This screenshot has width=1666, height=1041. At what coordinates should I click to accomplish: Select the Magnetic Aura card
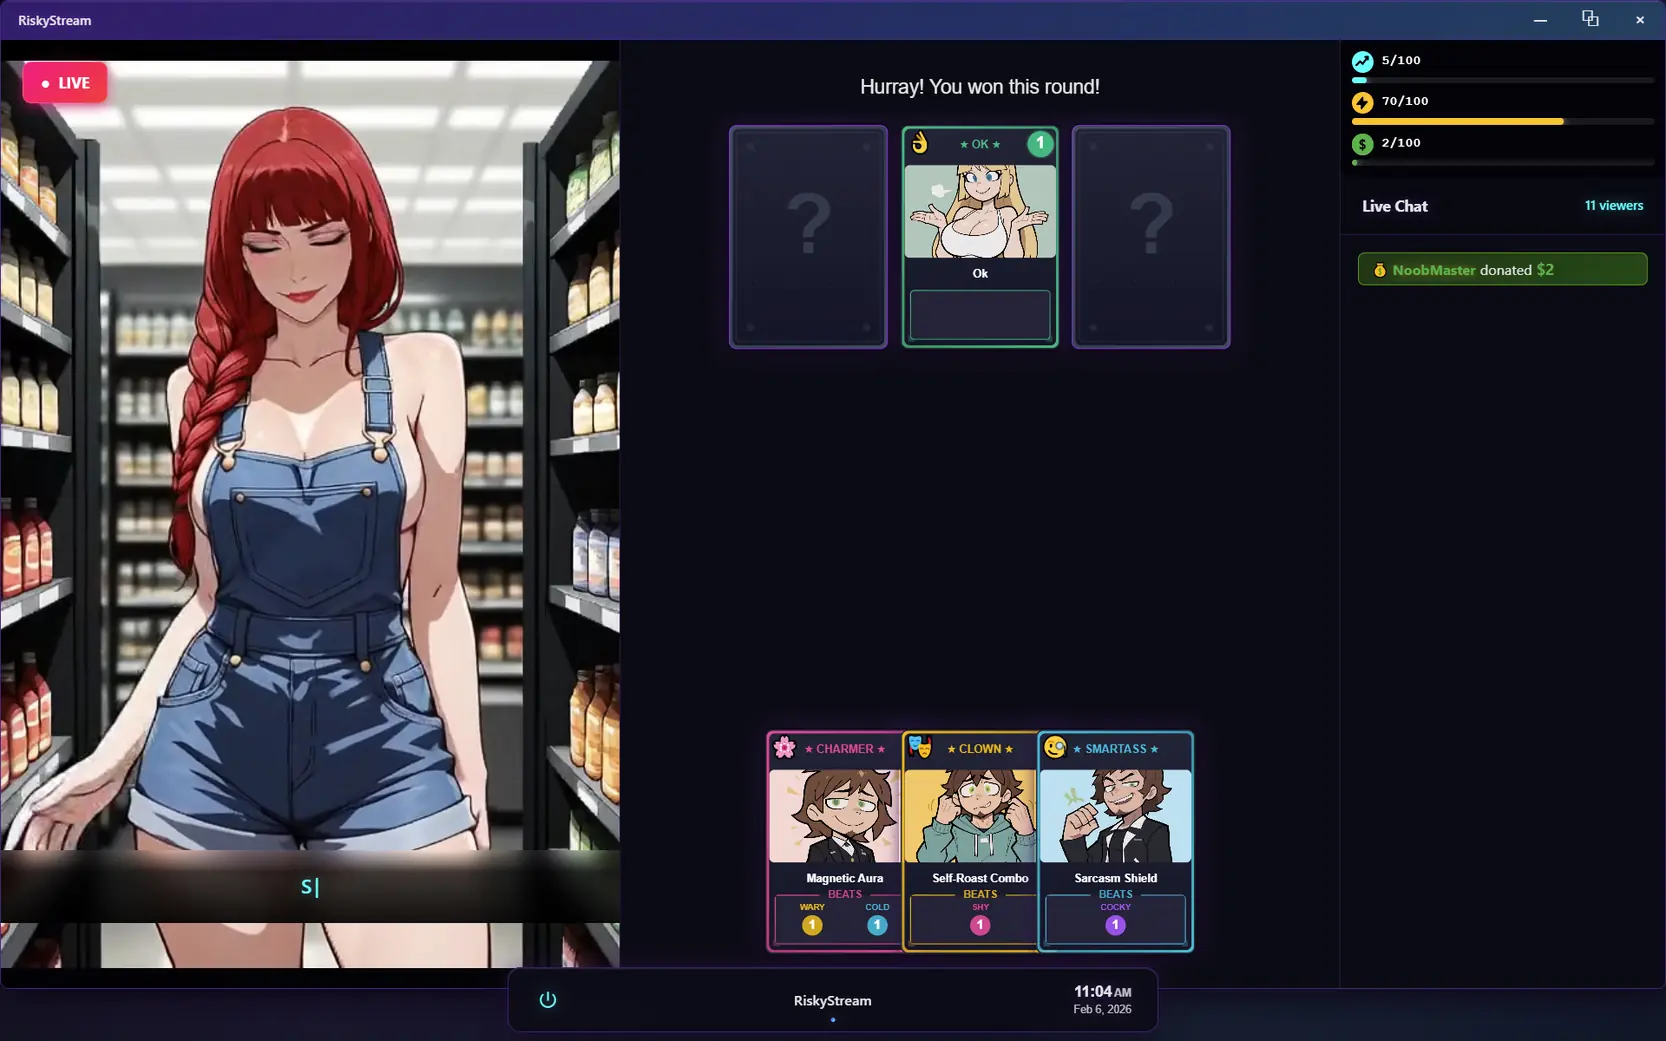836,840
